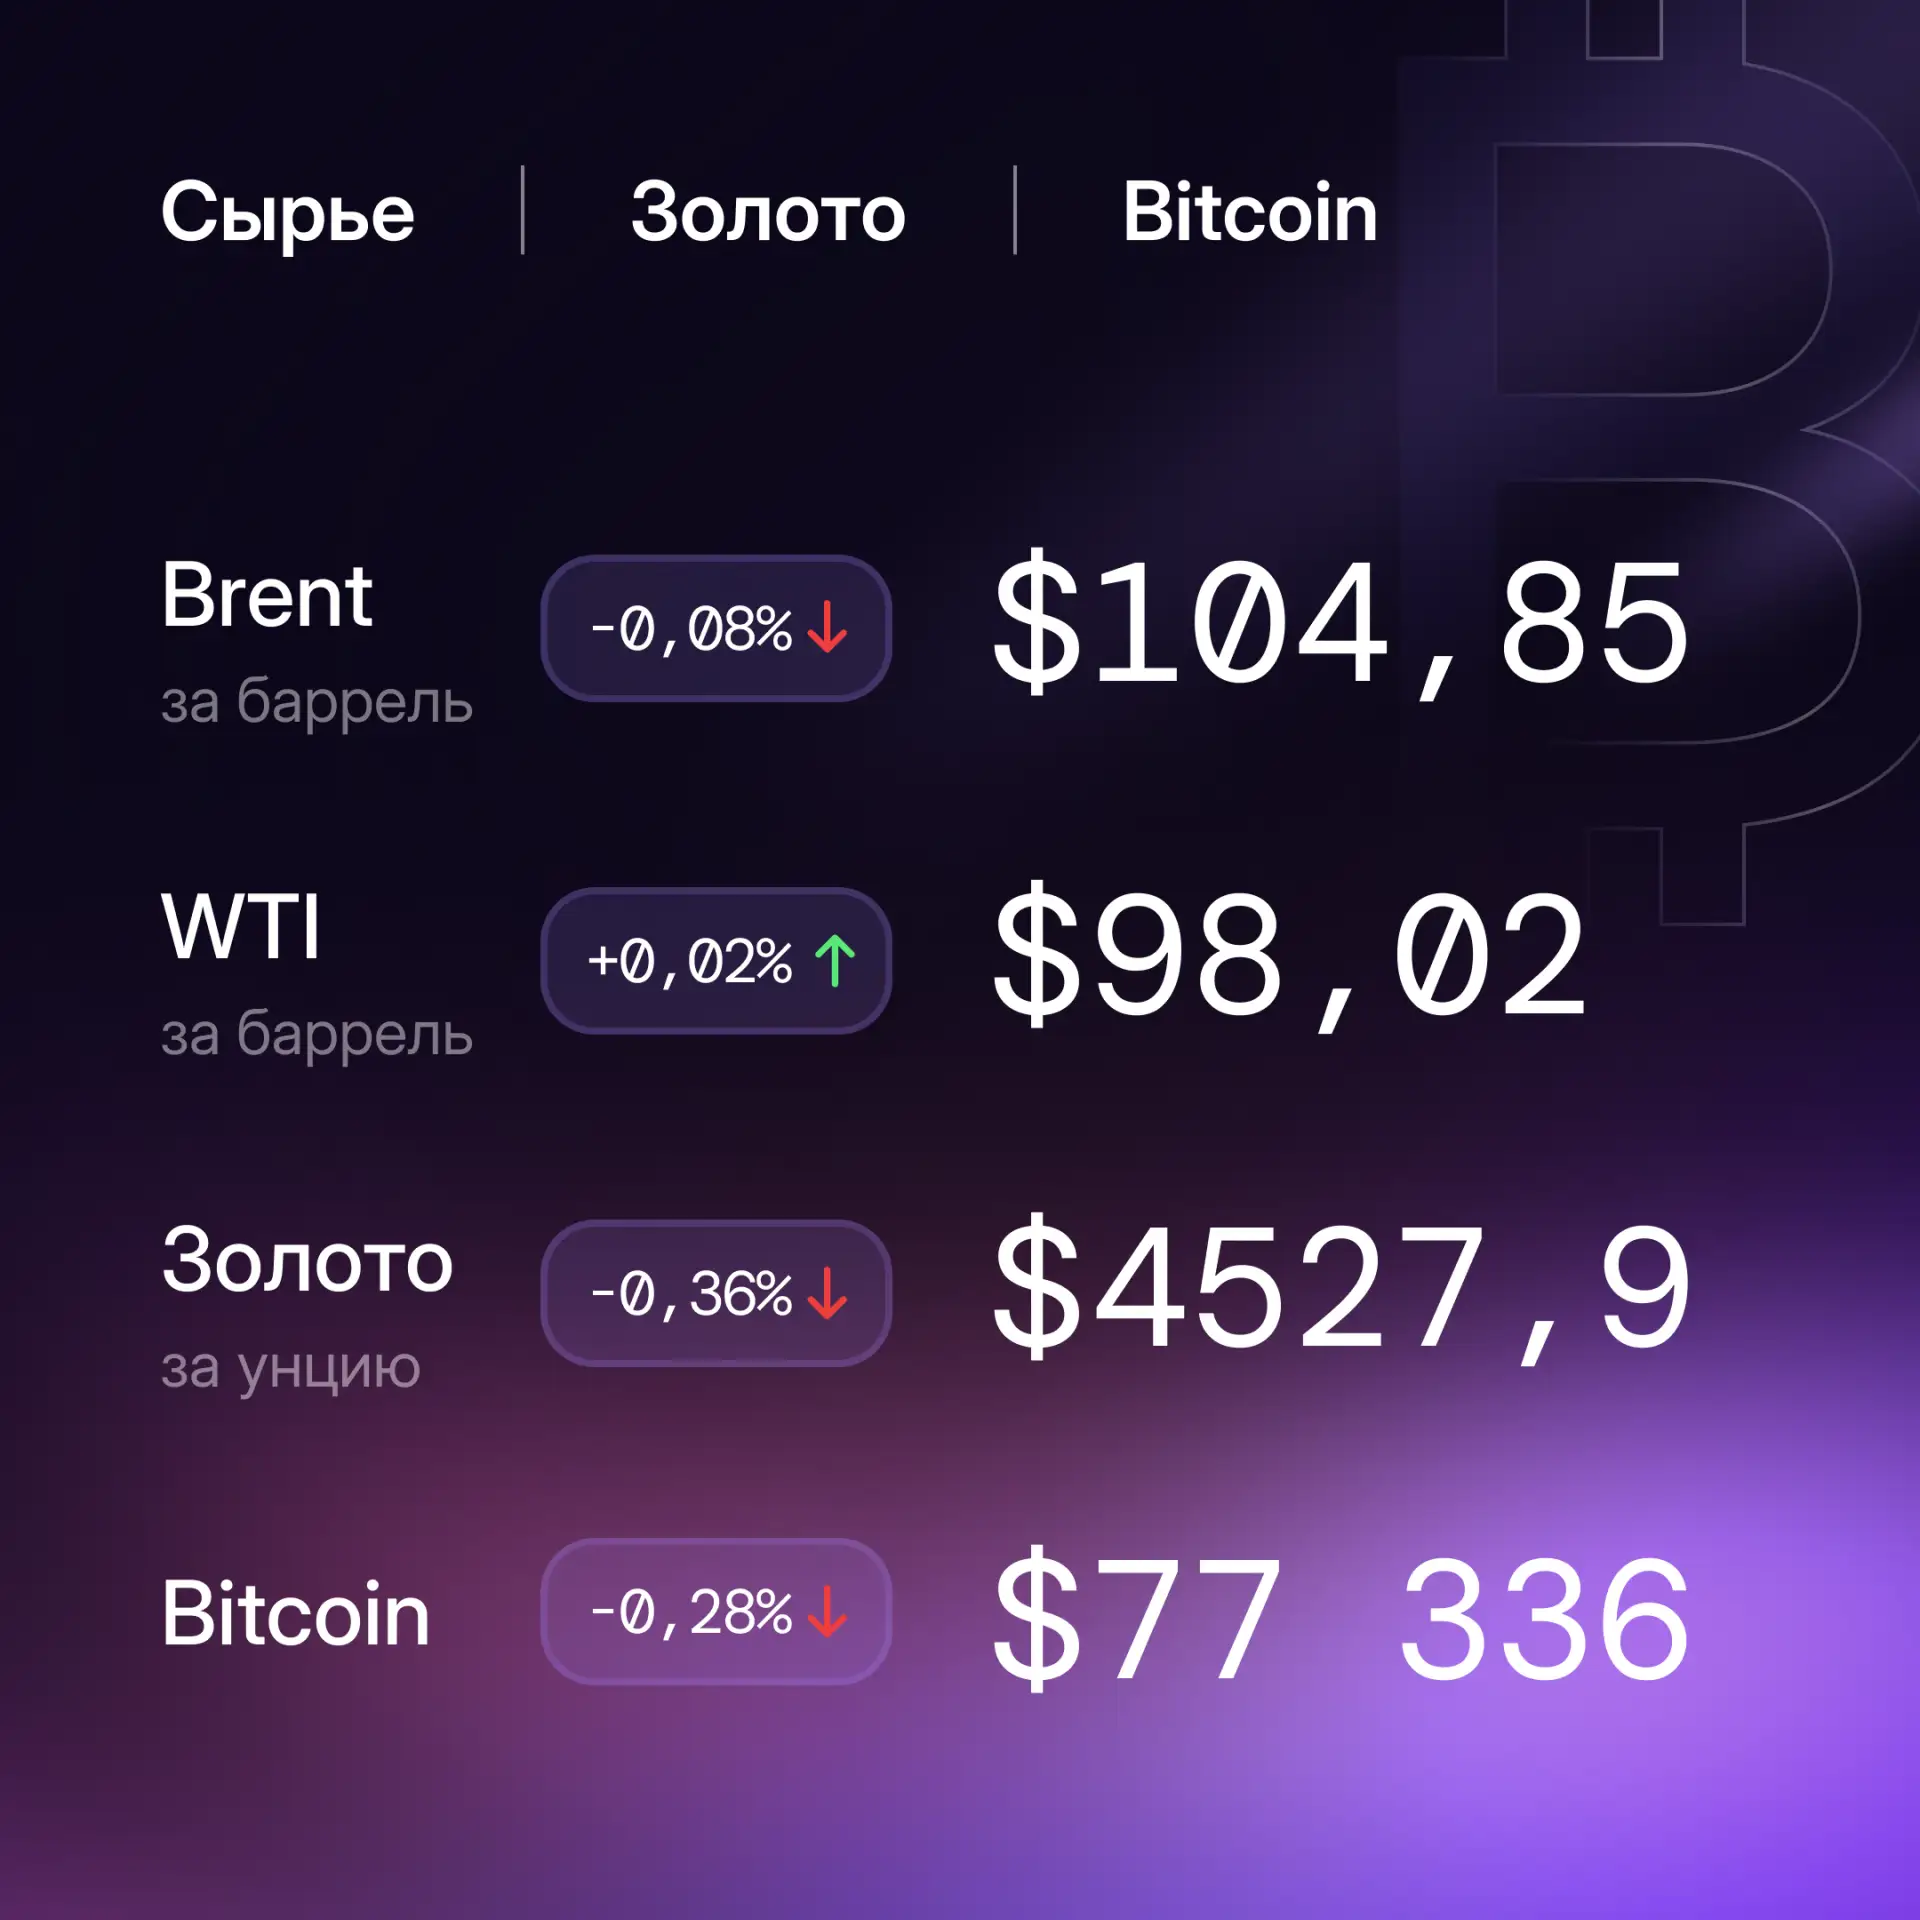Screen dimensions: 1920x1920
Task: Click the $98,02 WTI price
Action: coord(1290,957)
